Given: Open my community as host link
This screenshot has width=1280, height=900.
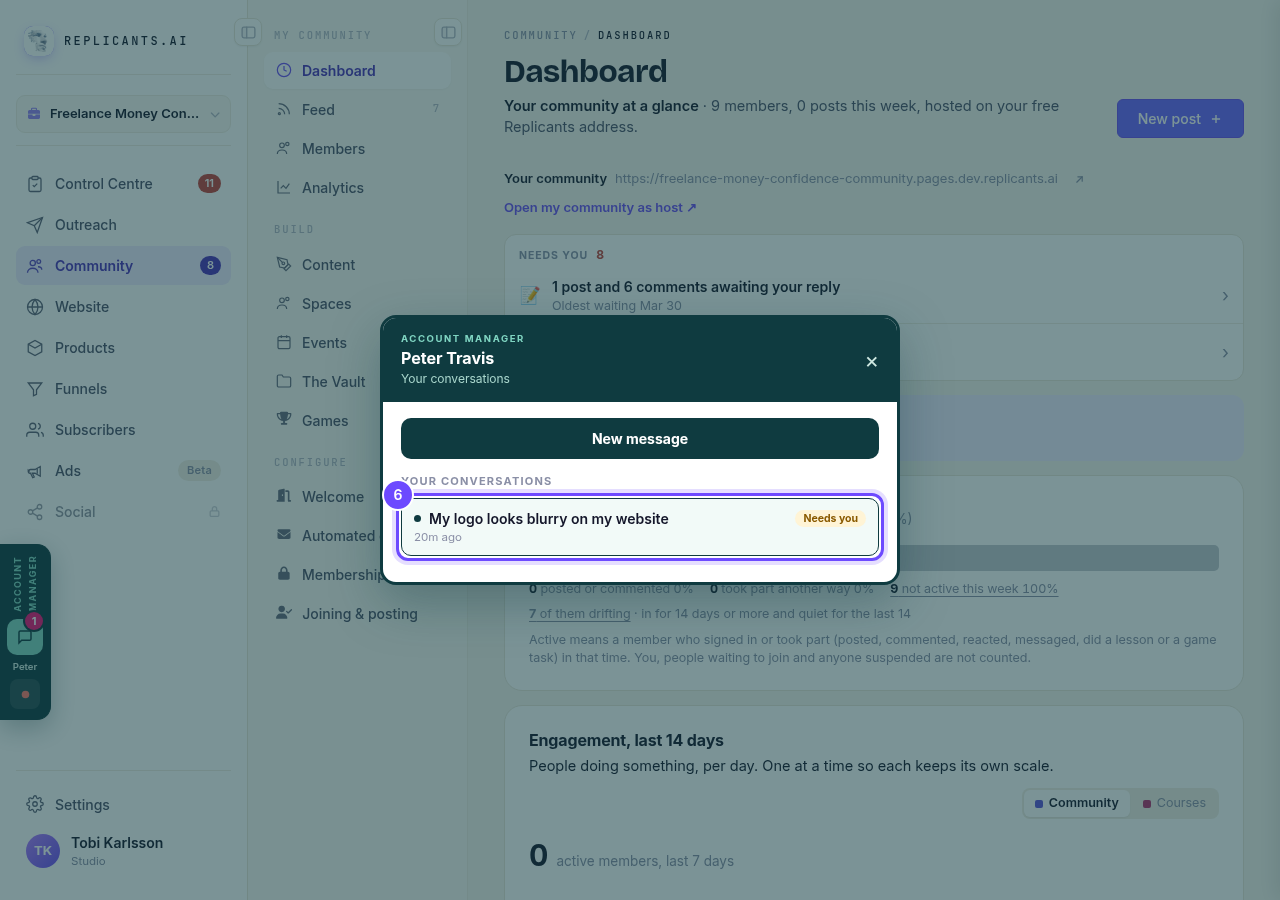Looking at the screenshot, I should click(x=600, y=207).
